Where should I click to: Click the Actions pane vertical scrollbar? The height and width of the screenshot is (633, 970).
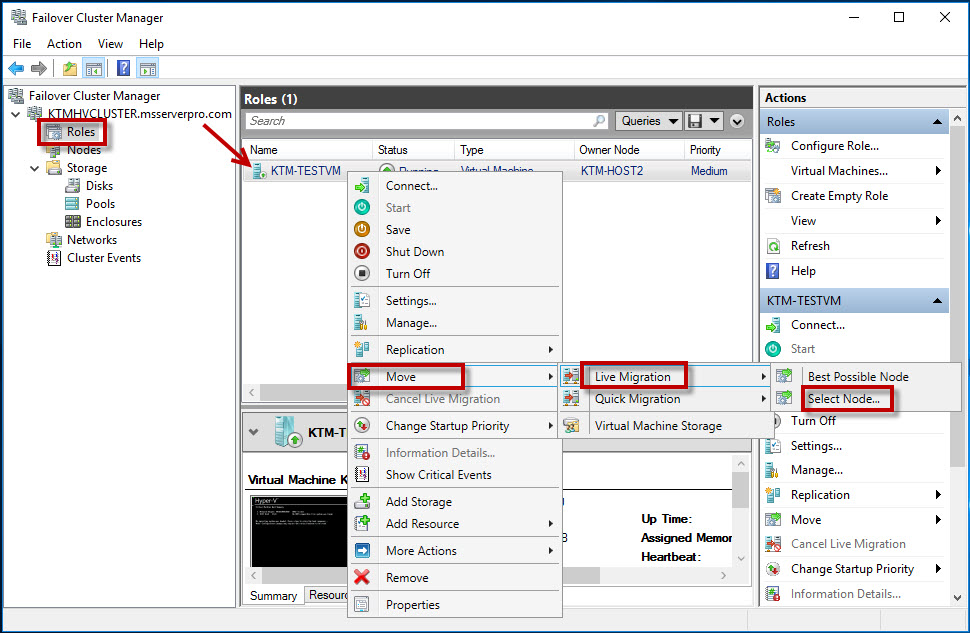[x=957, y=358]
